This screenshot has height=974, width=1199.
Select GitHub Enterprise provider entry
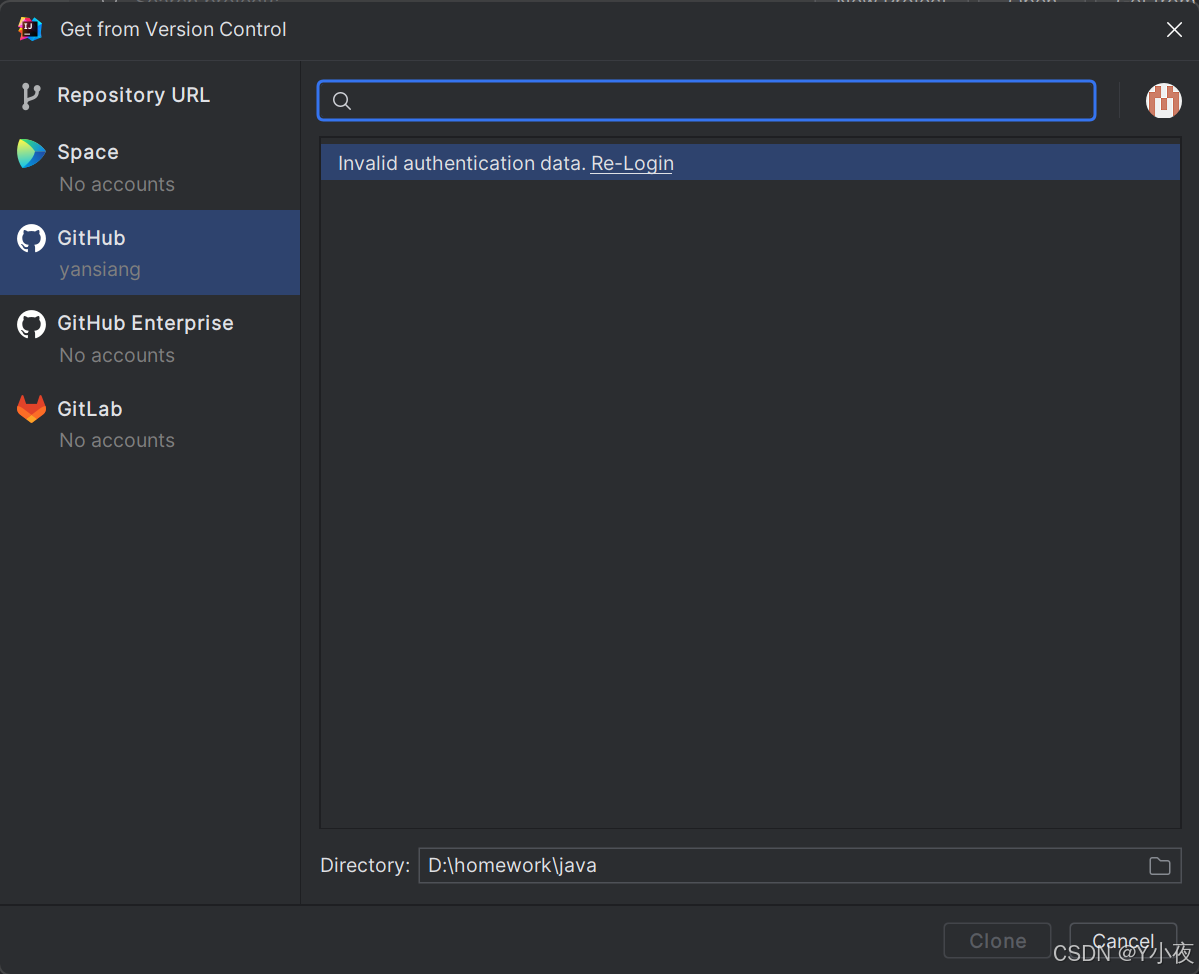click(x=150, y=339)
